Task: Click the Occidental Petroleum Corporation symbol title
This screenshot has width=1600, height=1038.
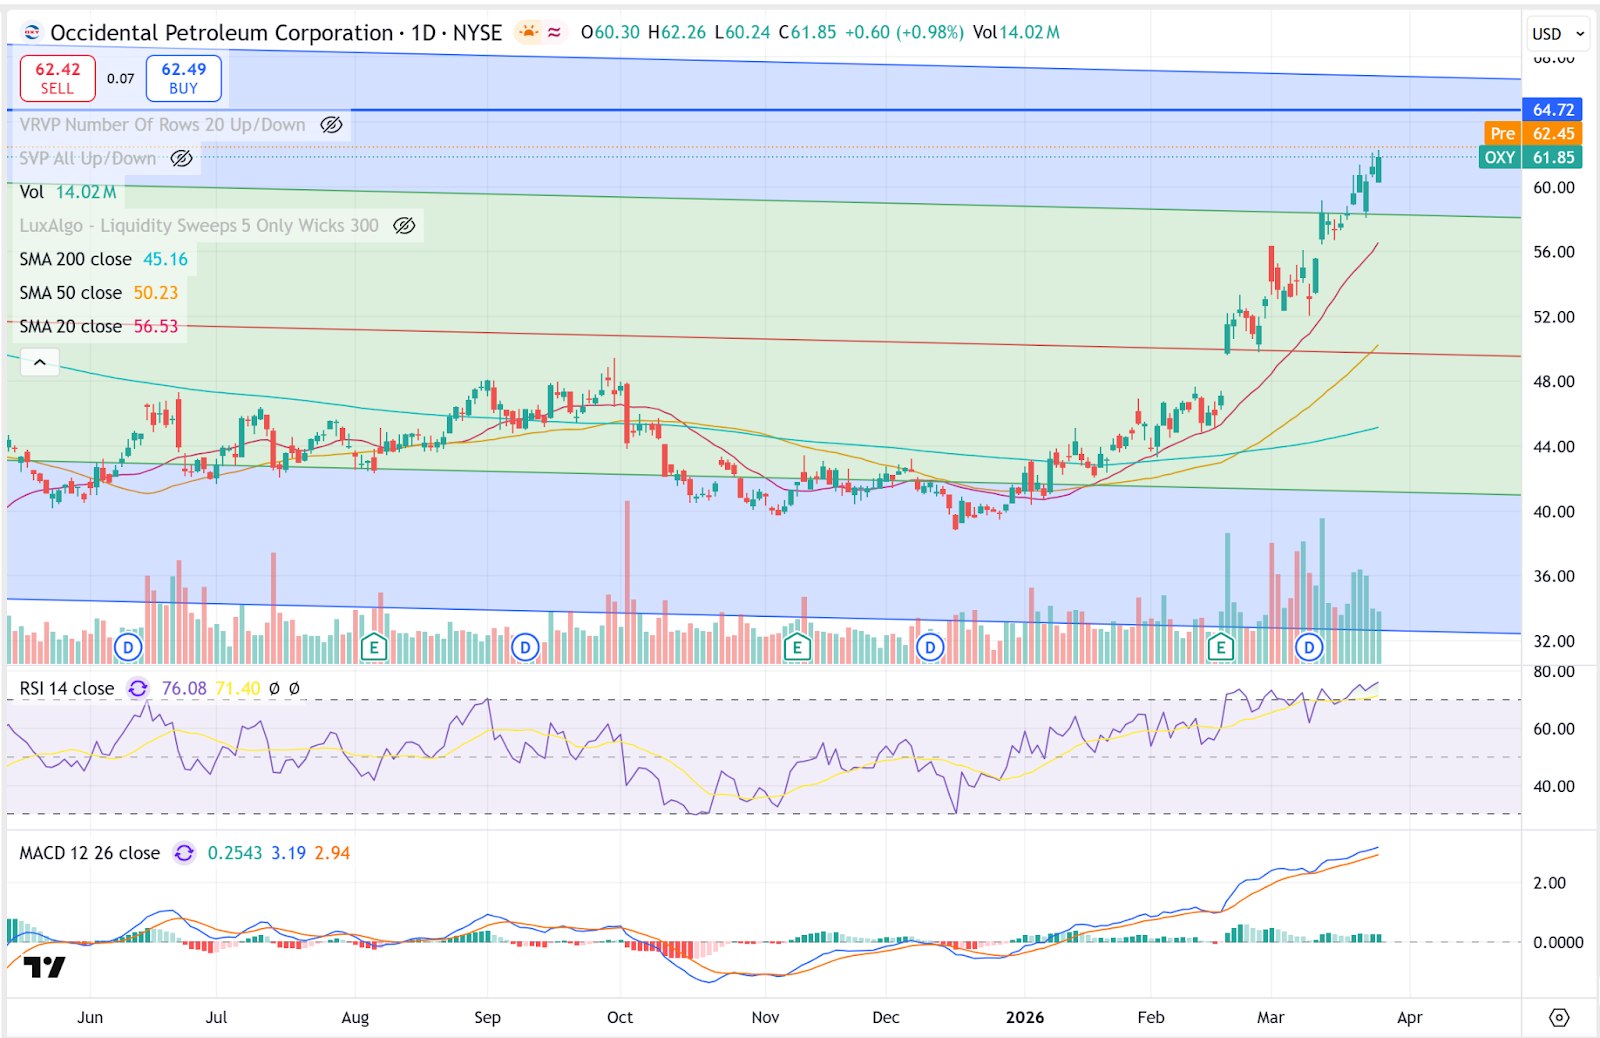Action: (222, 33)
